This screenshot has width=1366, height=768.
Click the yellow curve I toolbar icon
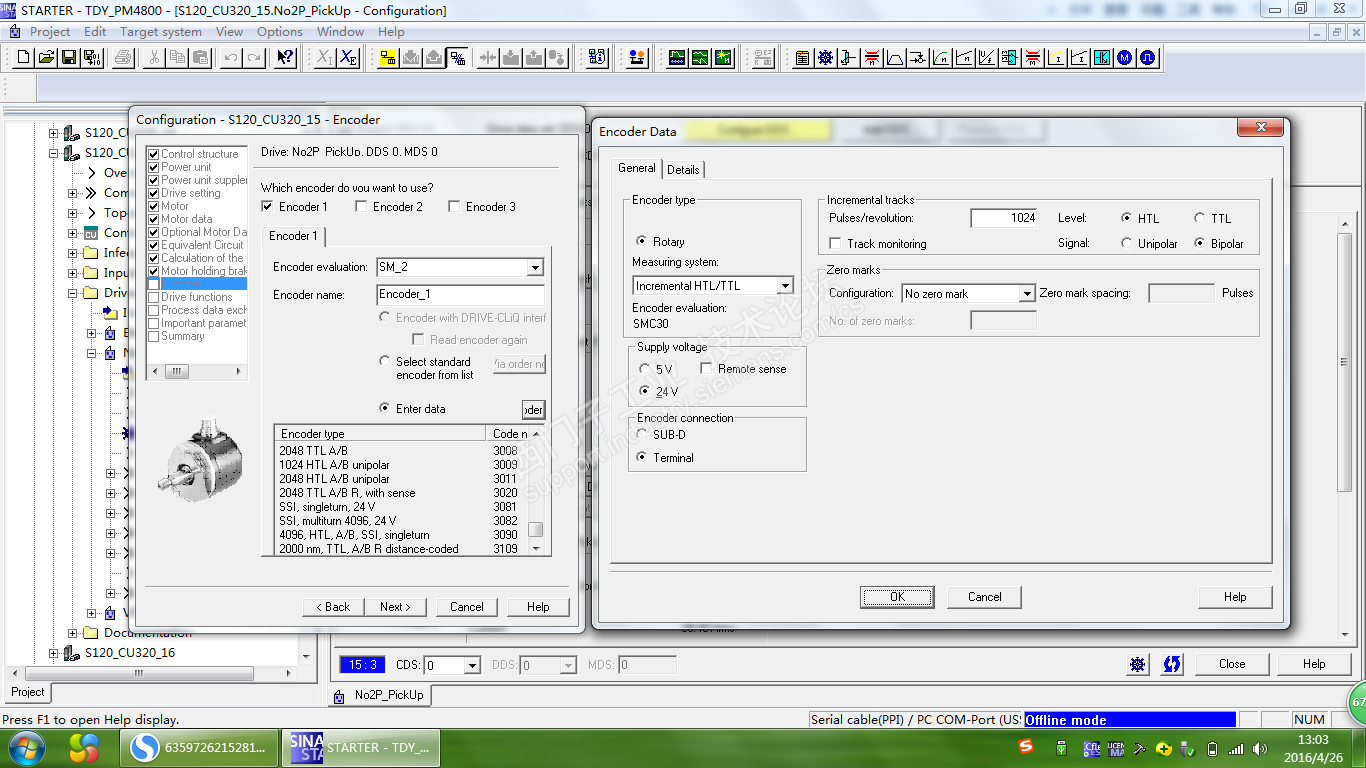click(x=1056, y=58)
